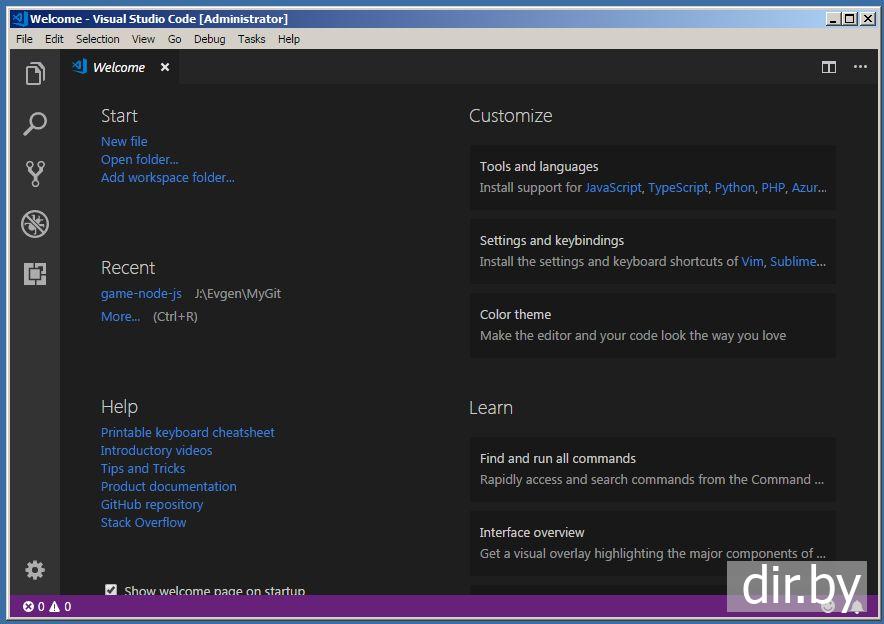Open the Source Control view

click(x=35, y=174)
